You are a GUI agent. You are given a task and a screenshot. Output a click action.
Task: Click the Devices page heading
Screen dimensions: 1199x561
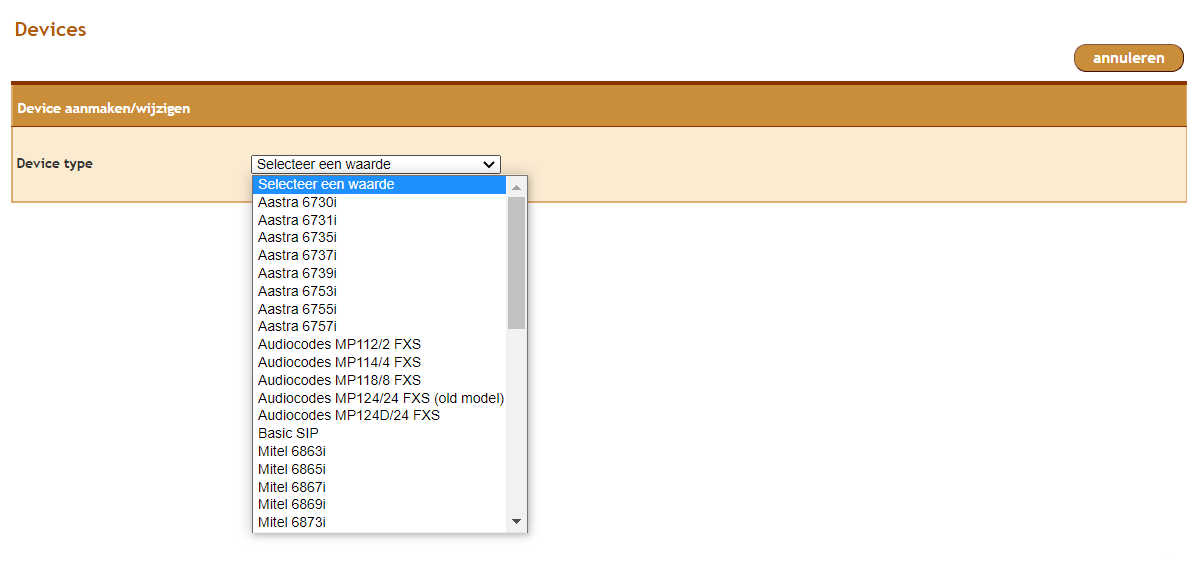pyautogui.click(x=50, y=30)
